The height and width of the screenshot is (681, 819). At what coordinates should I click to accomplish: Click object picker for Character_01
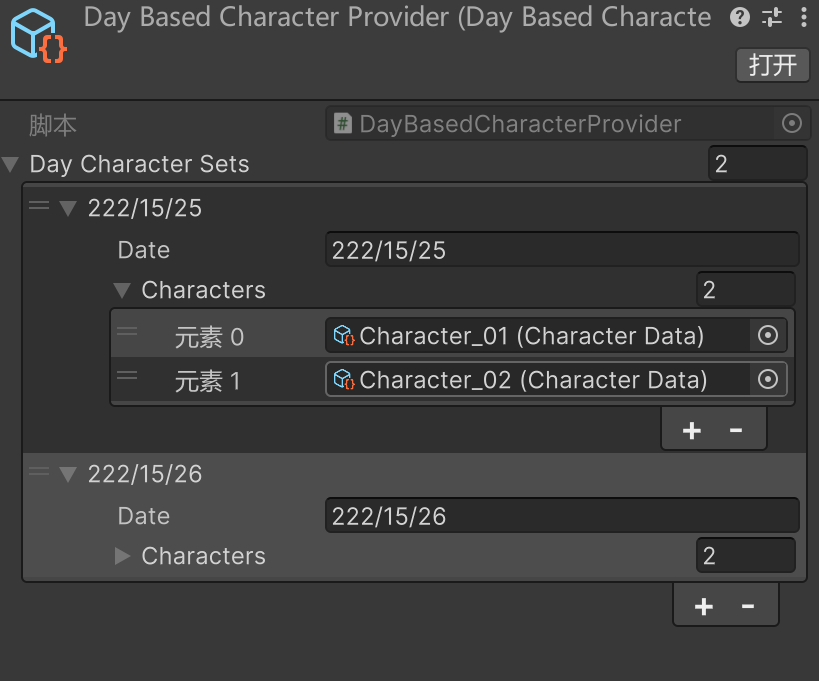click(x=768, y=336)
